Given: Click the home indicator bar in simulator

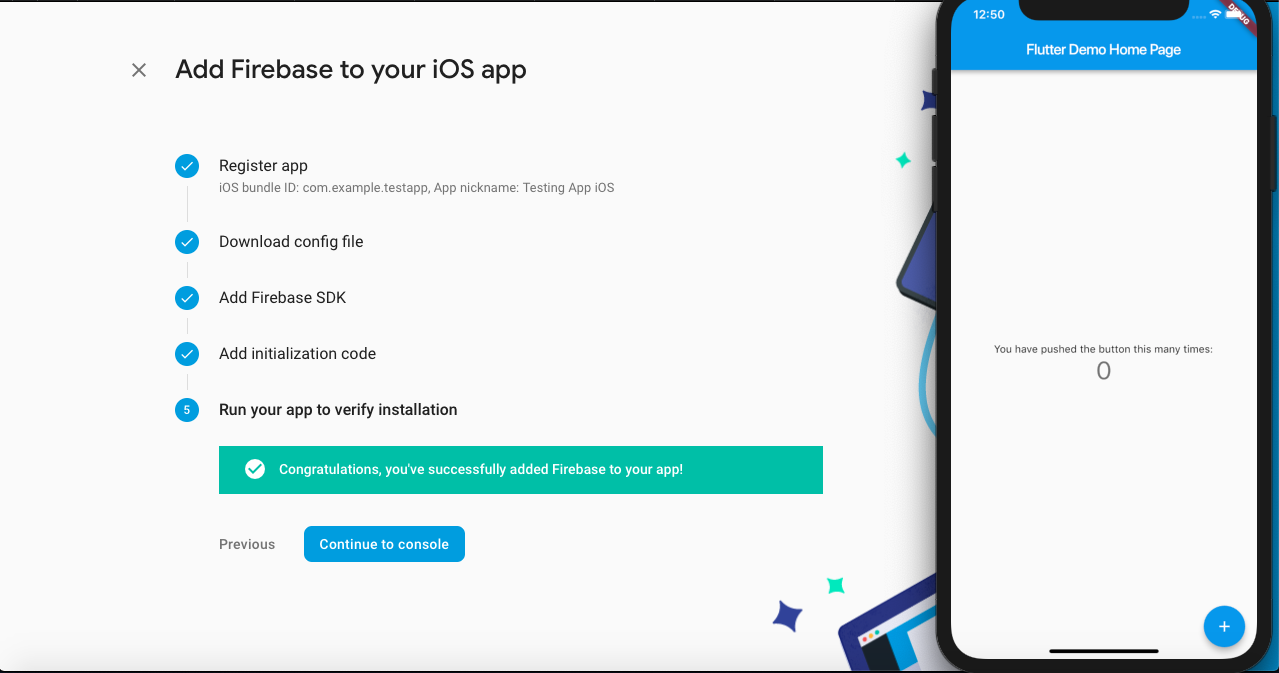Looking at the screenshot, I should [1103, 651].
